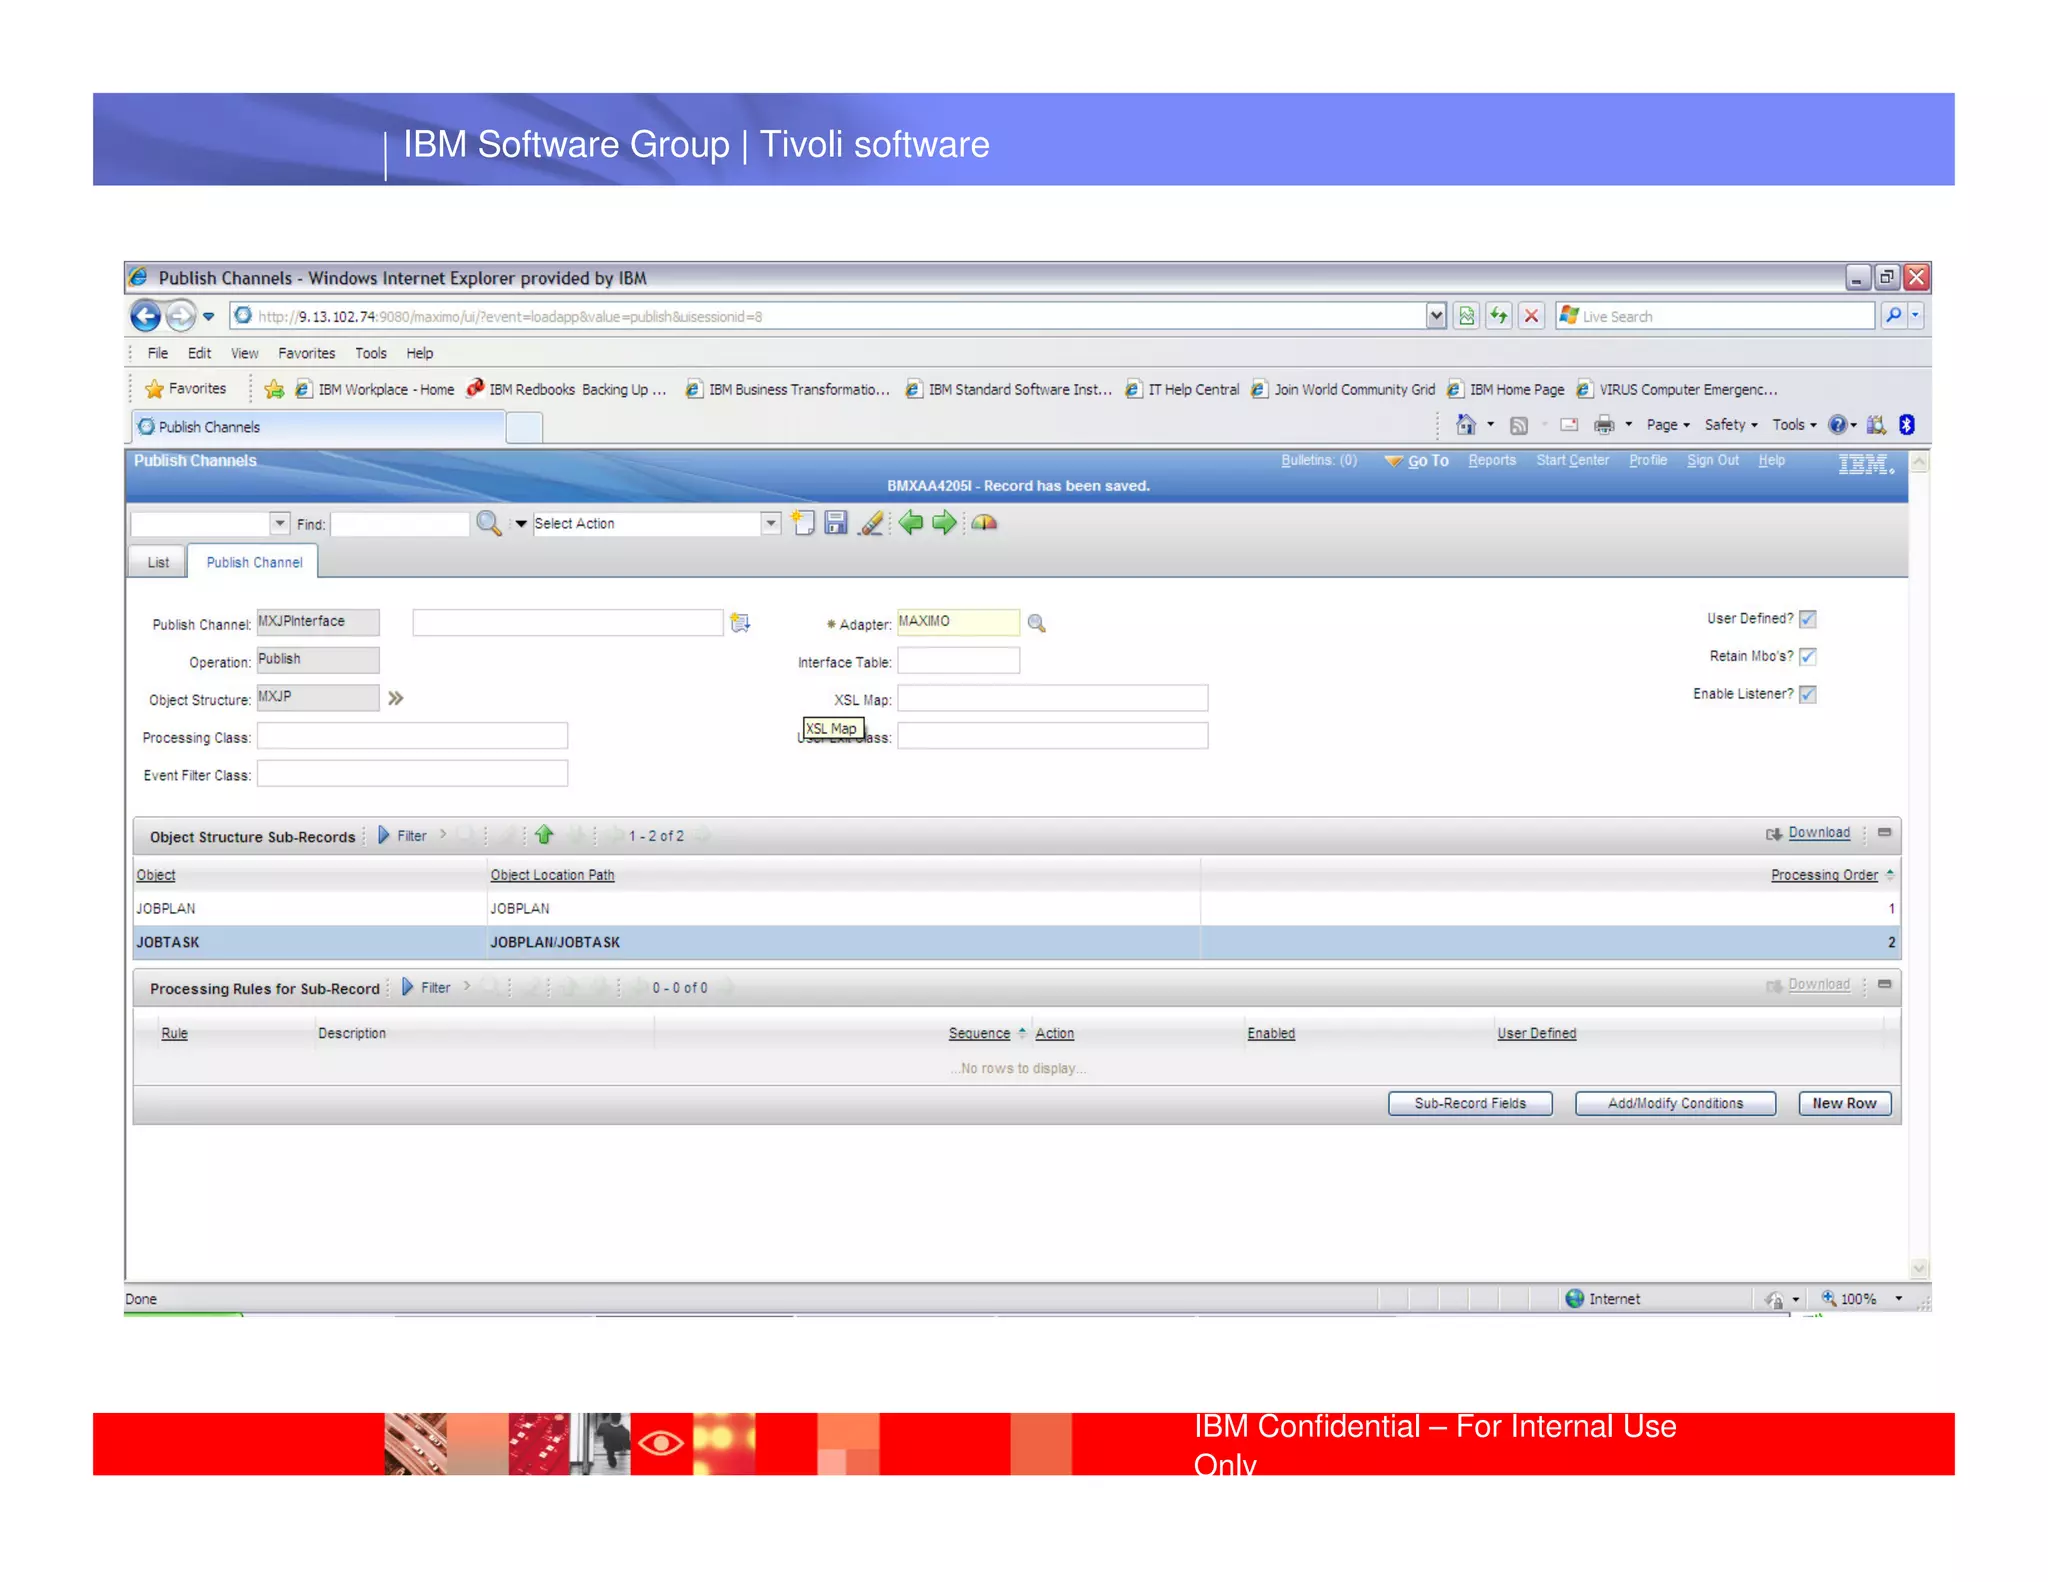2048x1582 pixels.
Task: Click the Favorites star button
Action: coord(187,389)
